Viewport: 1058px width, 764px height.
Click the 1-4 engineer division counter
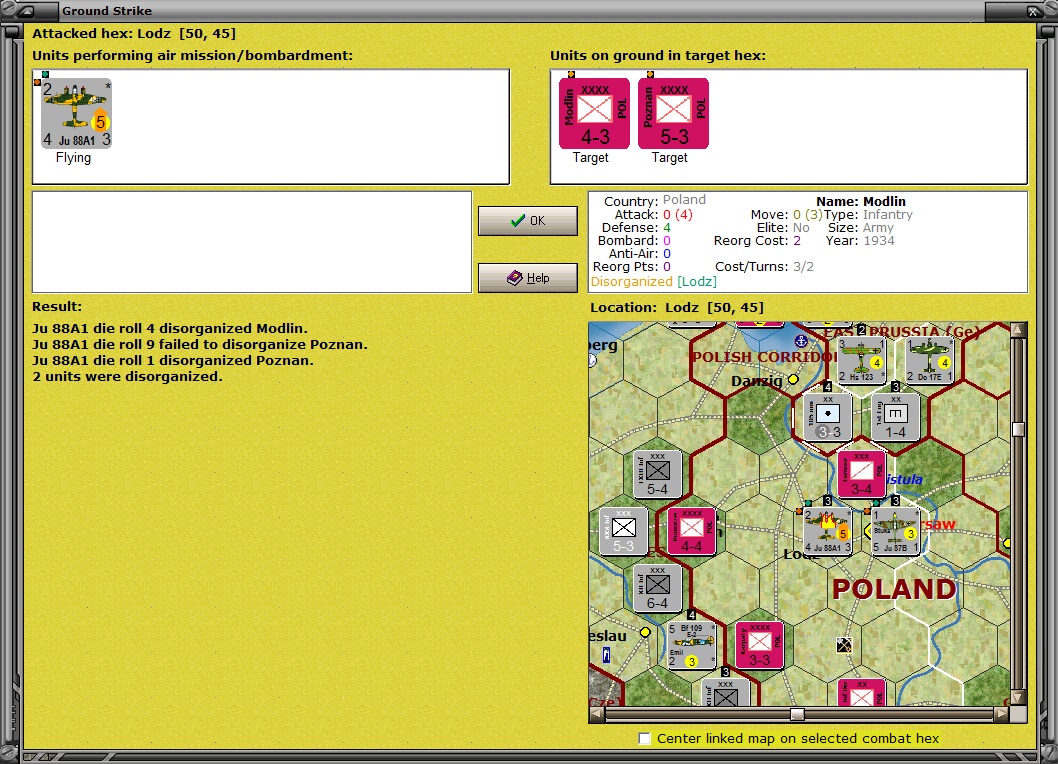(x=895, y=418)
